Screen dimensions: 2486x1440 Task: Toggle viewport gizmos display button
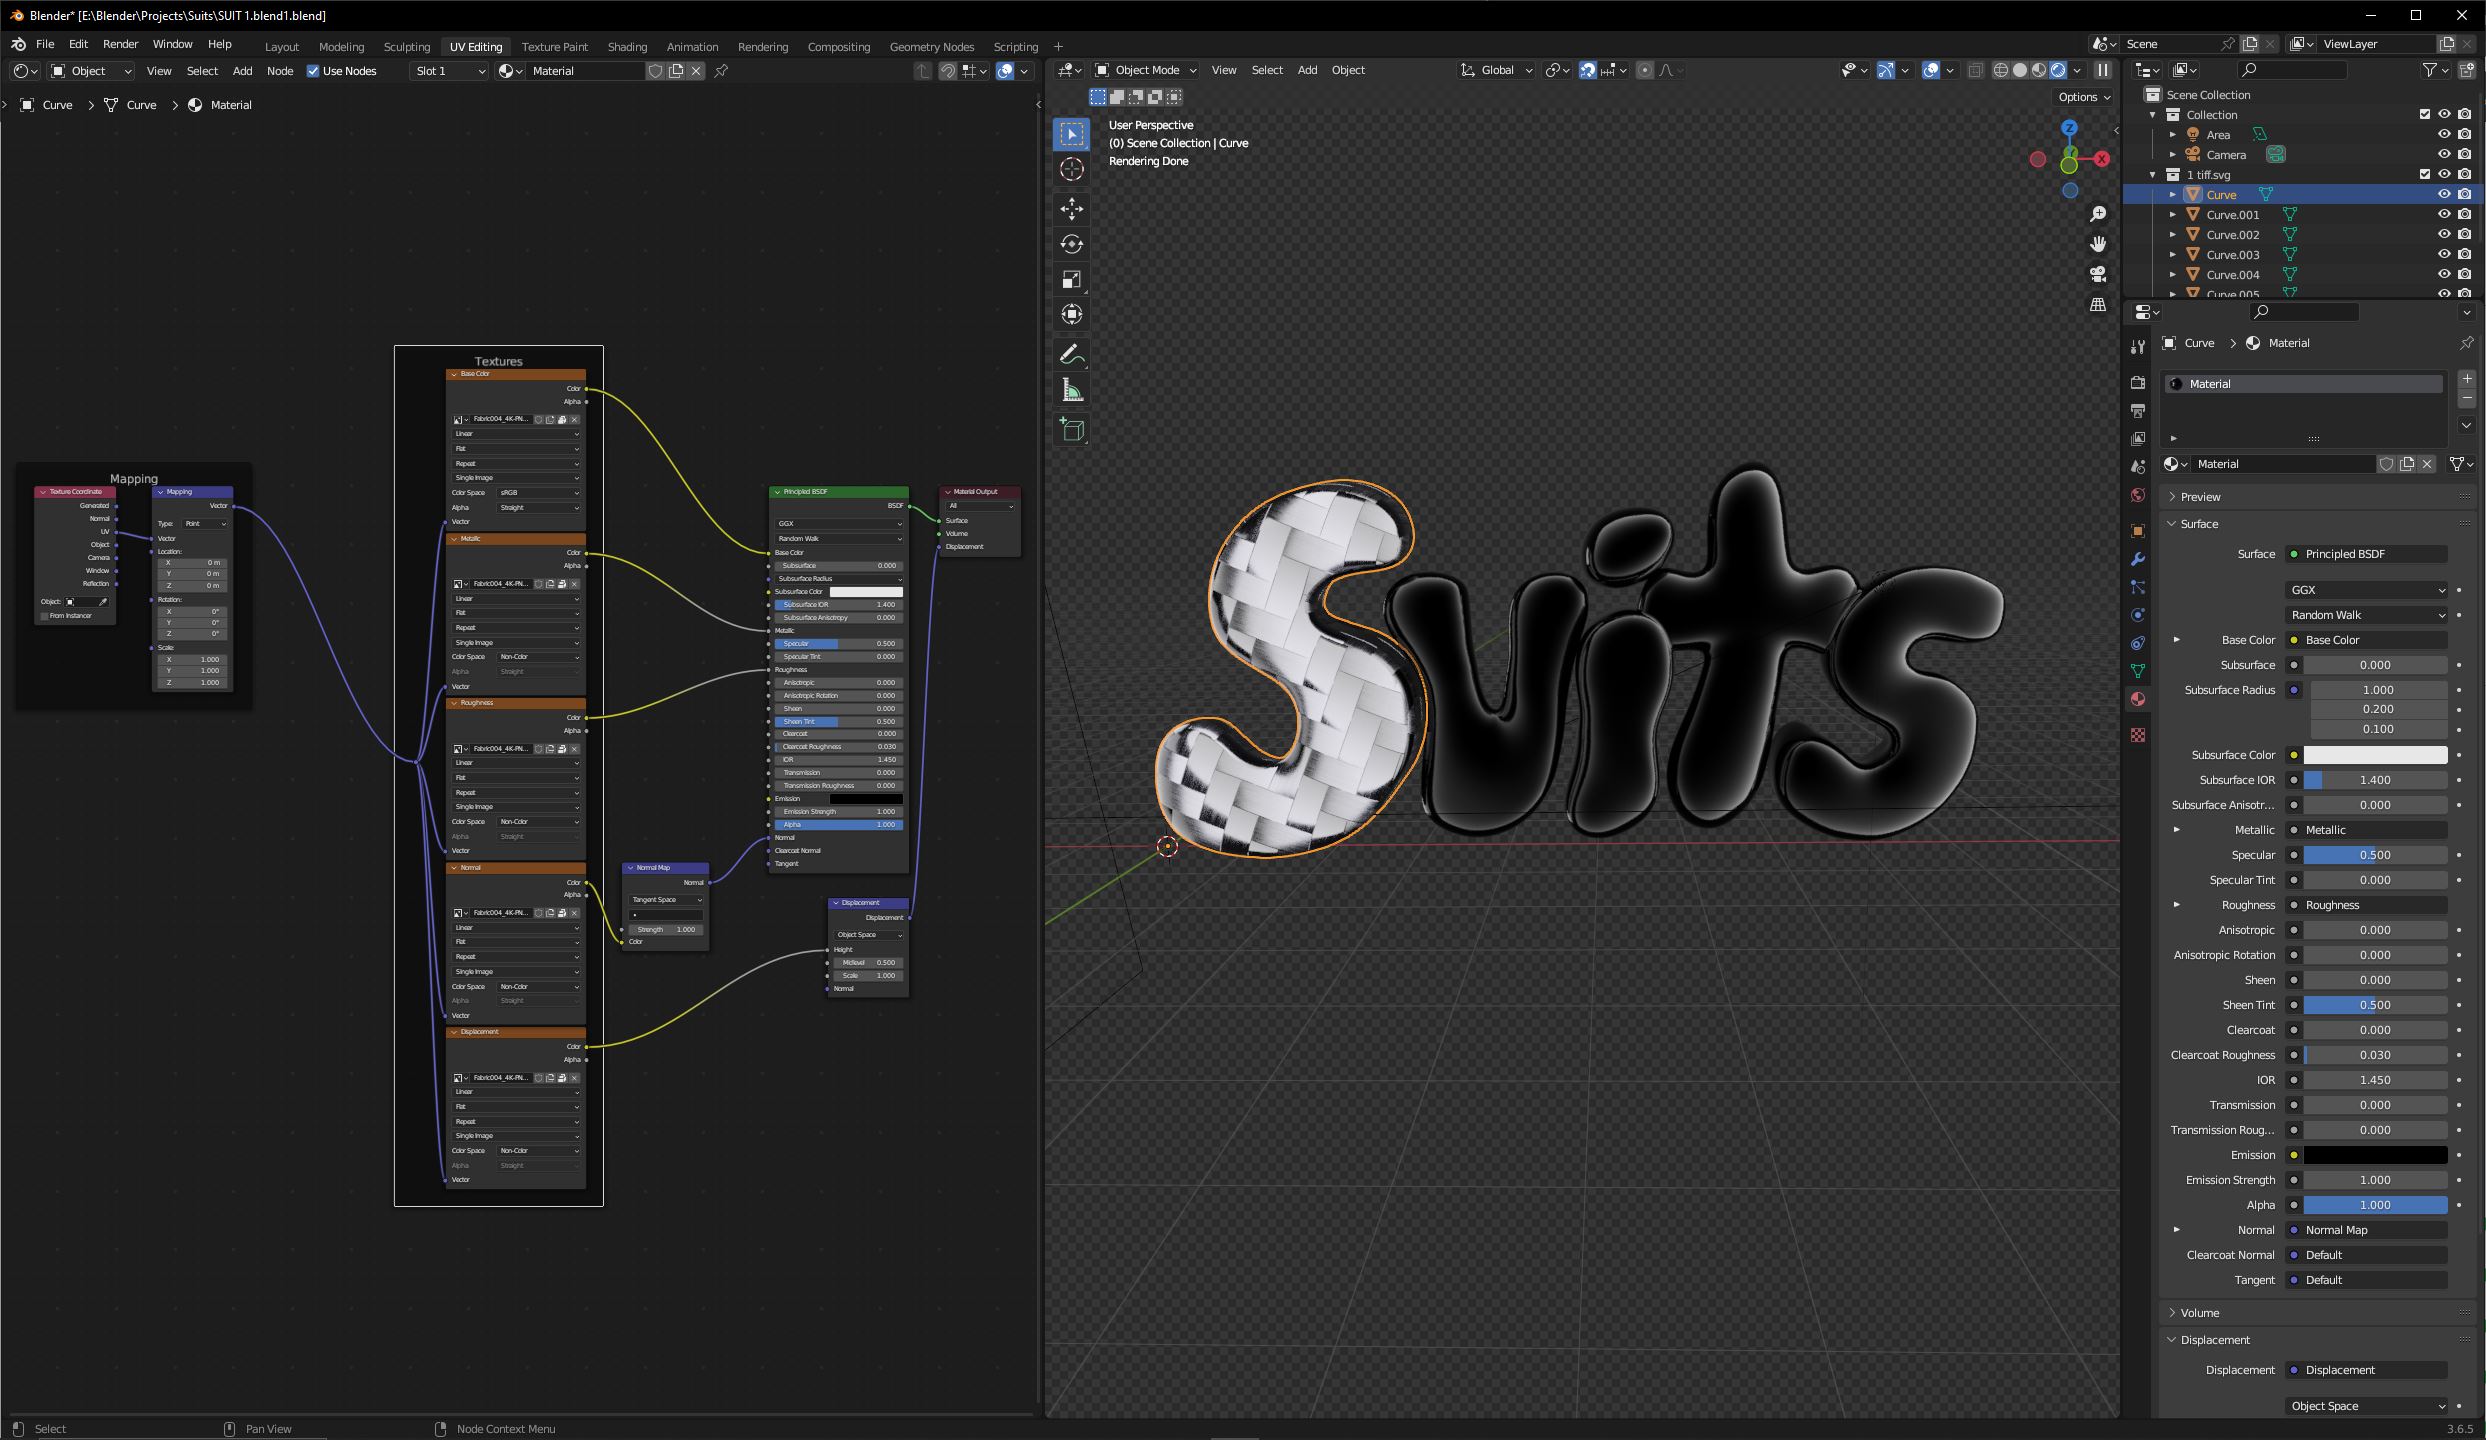1885,70
